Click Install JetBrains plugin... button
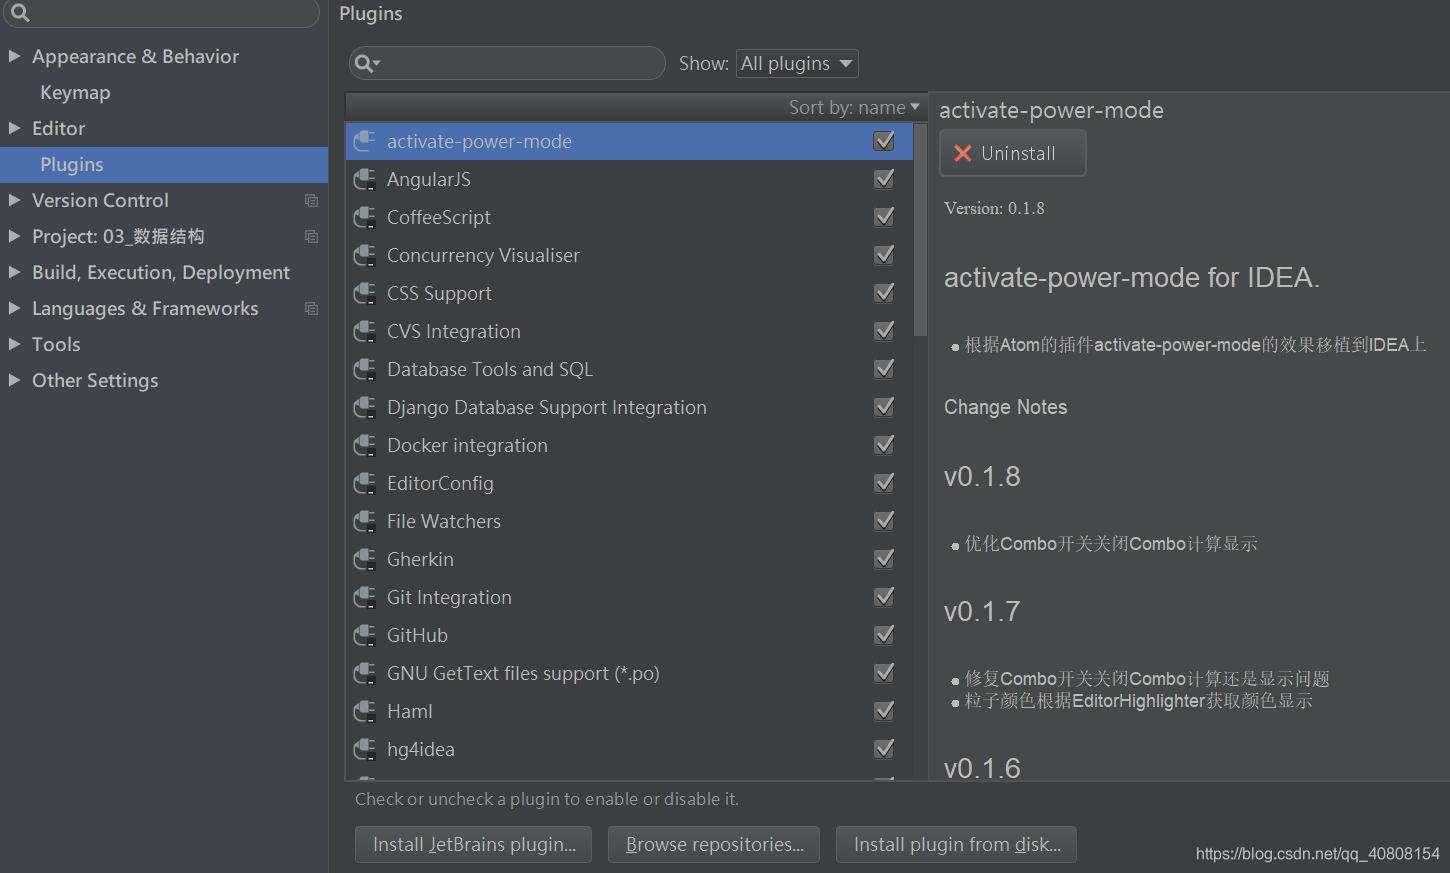 pos(473,844)
